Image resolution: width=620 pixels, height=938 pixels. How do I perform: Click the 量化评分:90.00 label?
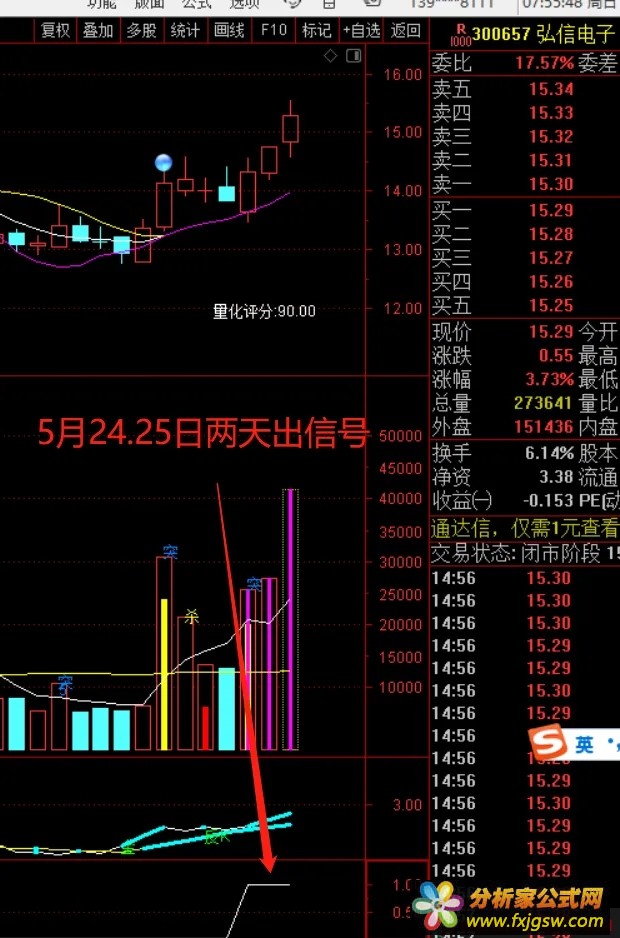click(x=265, y=311)
